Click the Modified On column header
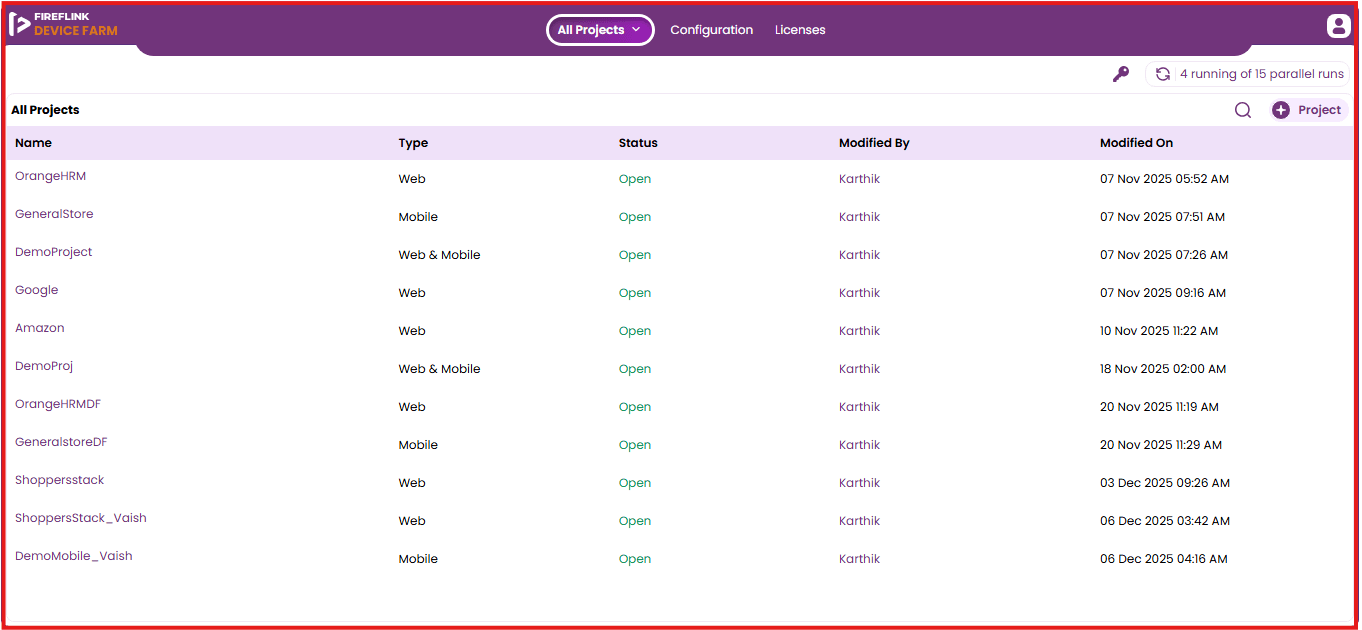 [x=1136, y=143]
